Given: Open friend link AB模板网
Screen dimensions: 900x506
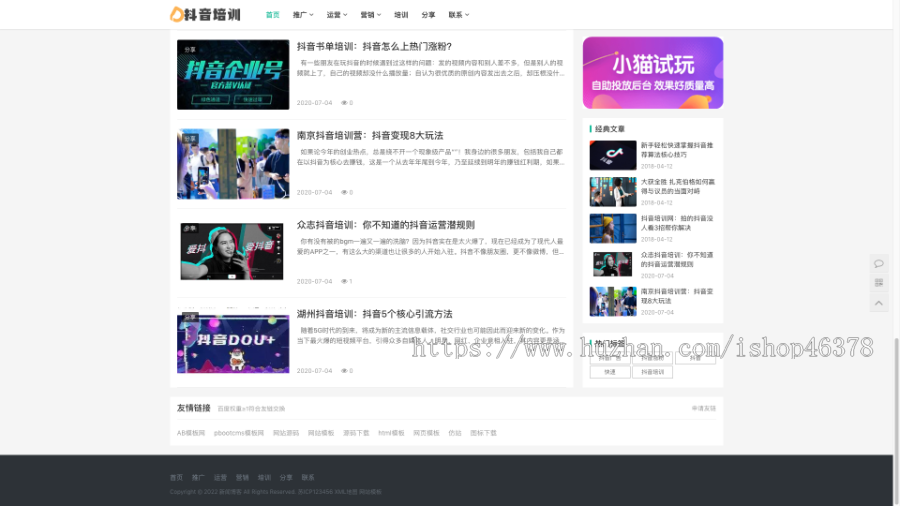Looking at the screenshot, I should (191, 433).
